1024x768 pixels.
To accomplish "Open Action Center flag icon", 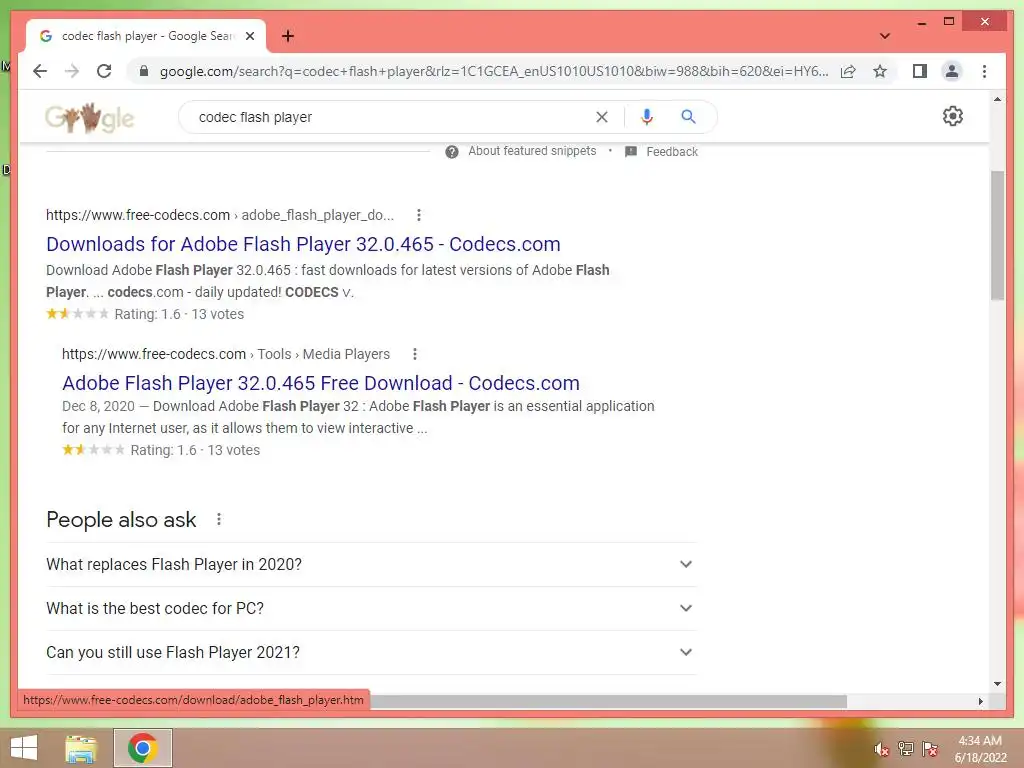I will [x=930, y=748].
